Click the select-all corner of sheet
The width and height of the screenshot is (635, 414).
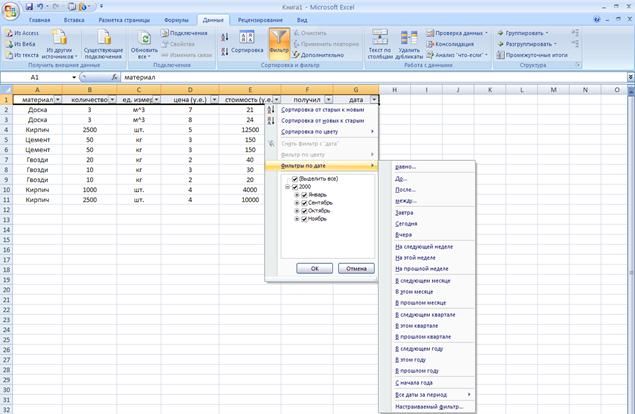(6, 90)
